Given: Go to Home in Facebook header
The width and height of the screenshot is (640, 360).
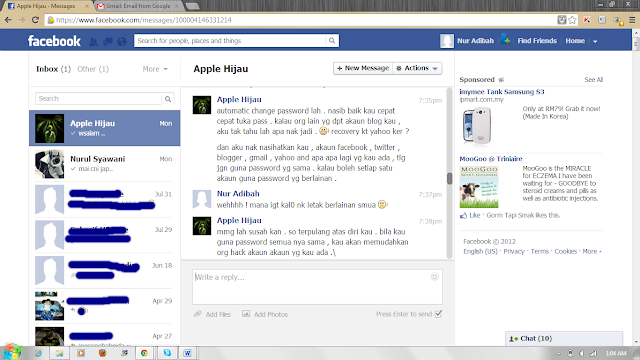Looking at the screenshot, I should coord(575,41).
